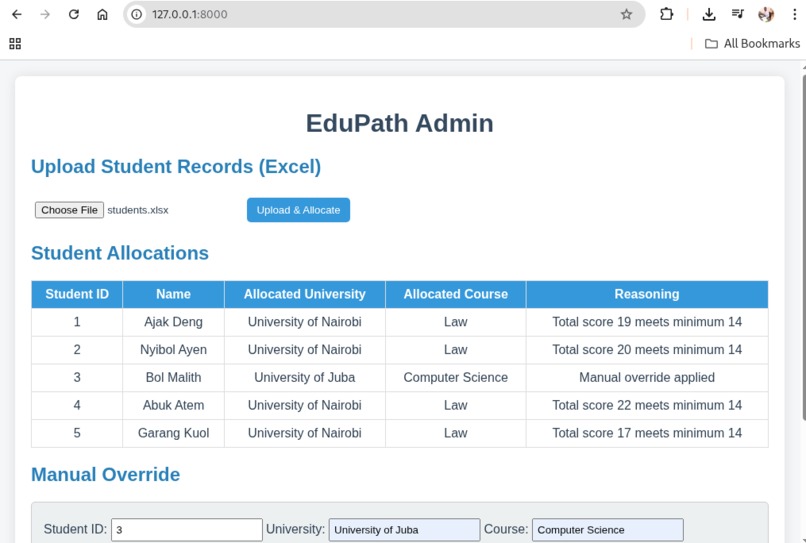Click Law in Abuk Atem's row
806x543 pixels.
455,405
